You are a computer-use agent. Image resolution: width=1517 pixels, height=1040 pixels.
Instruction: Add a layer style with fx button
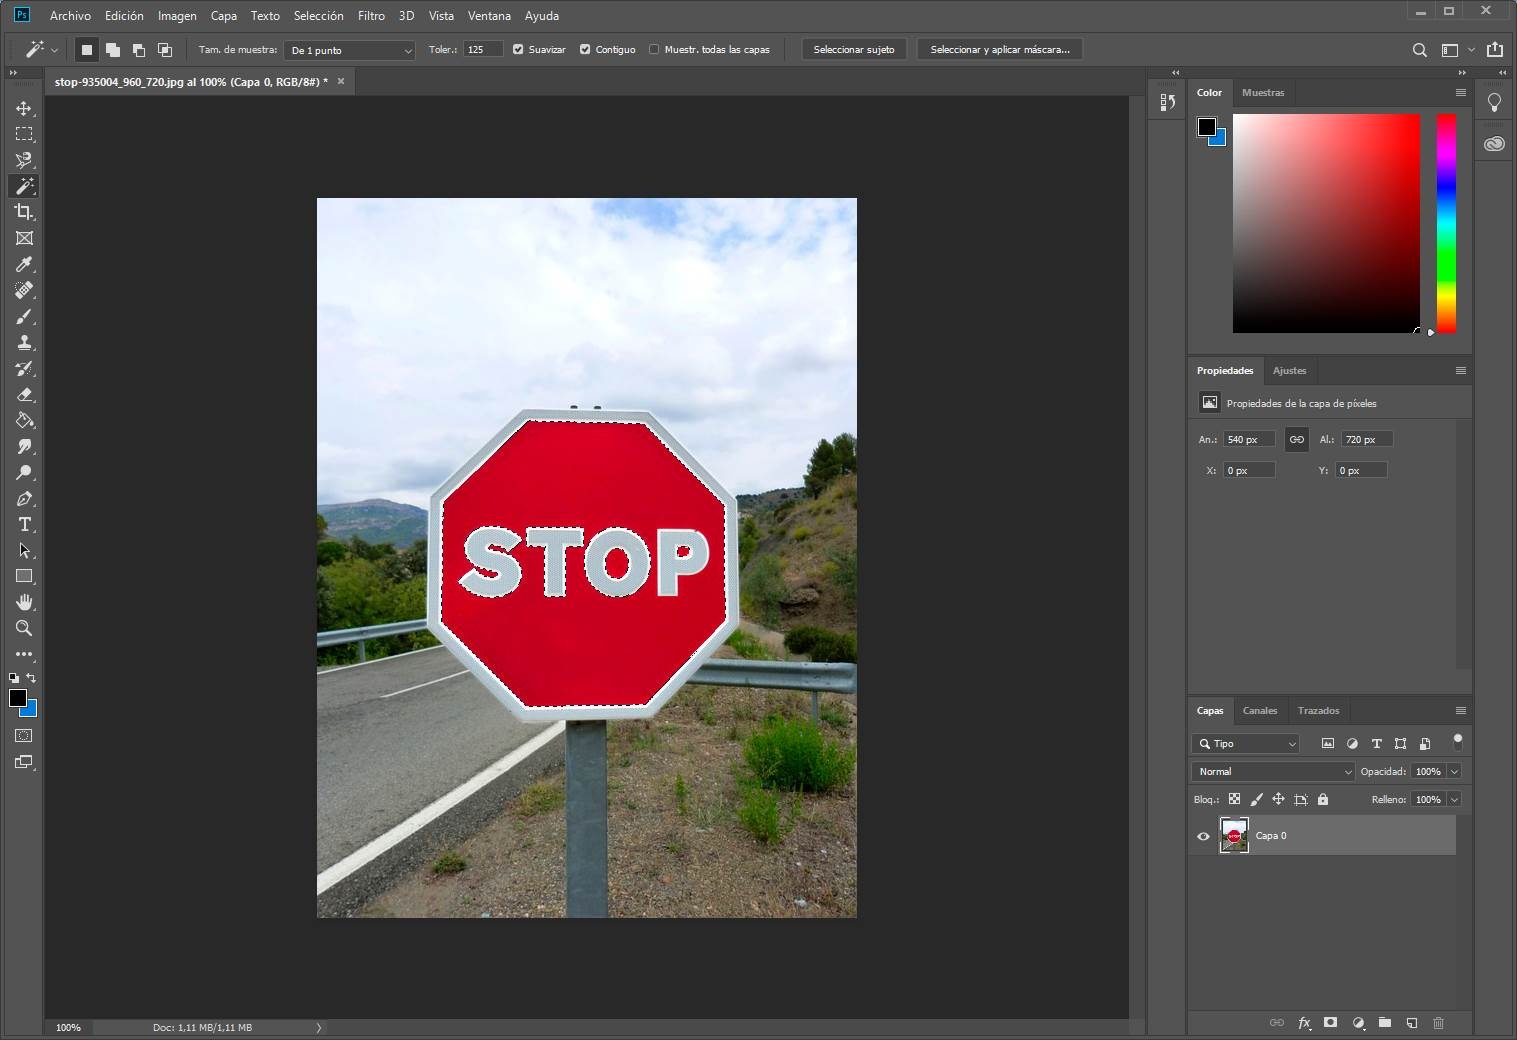click(1304, 1023)
